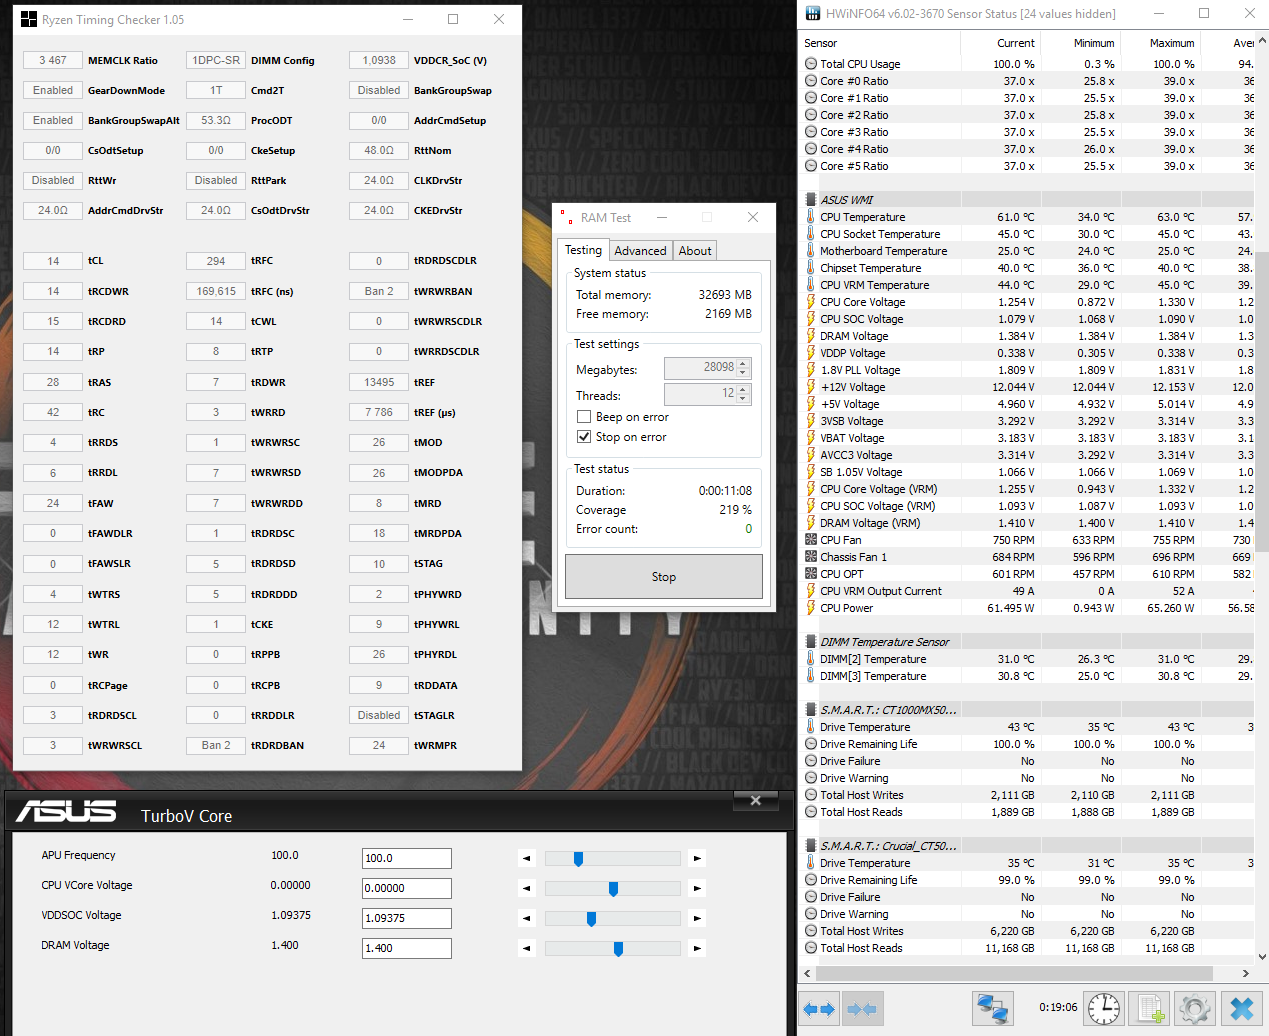
Task: Enable the Beep on error checkbox
Action: click(584, 417)
